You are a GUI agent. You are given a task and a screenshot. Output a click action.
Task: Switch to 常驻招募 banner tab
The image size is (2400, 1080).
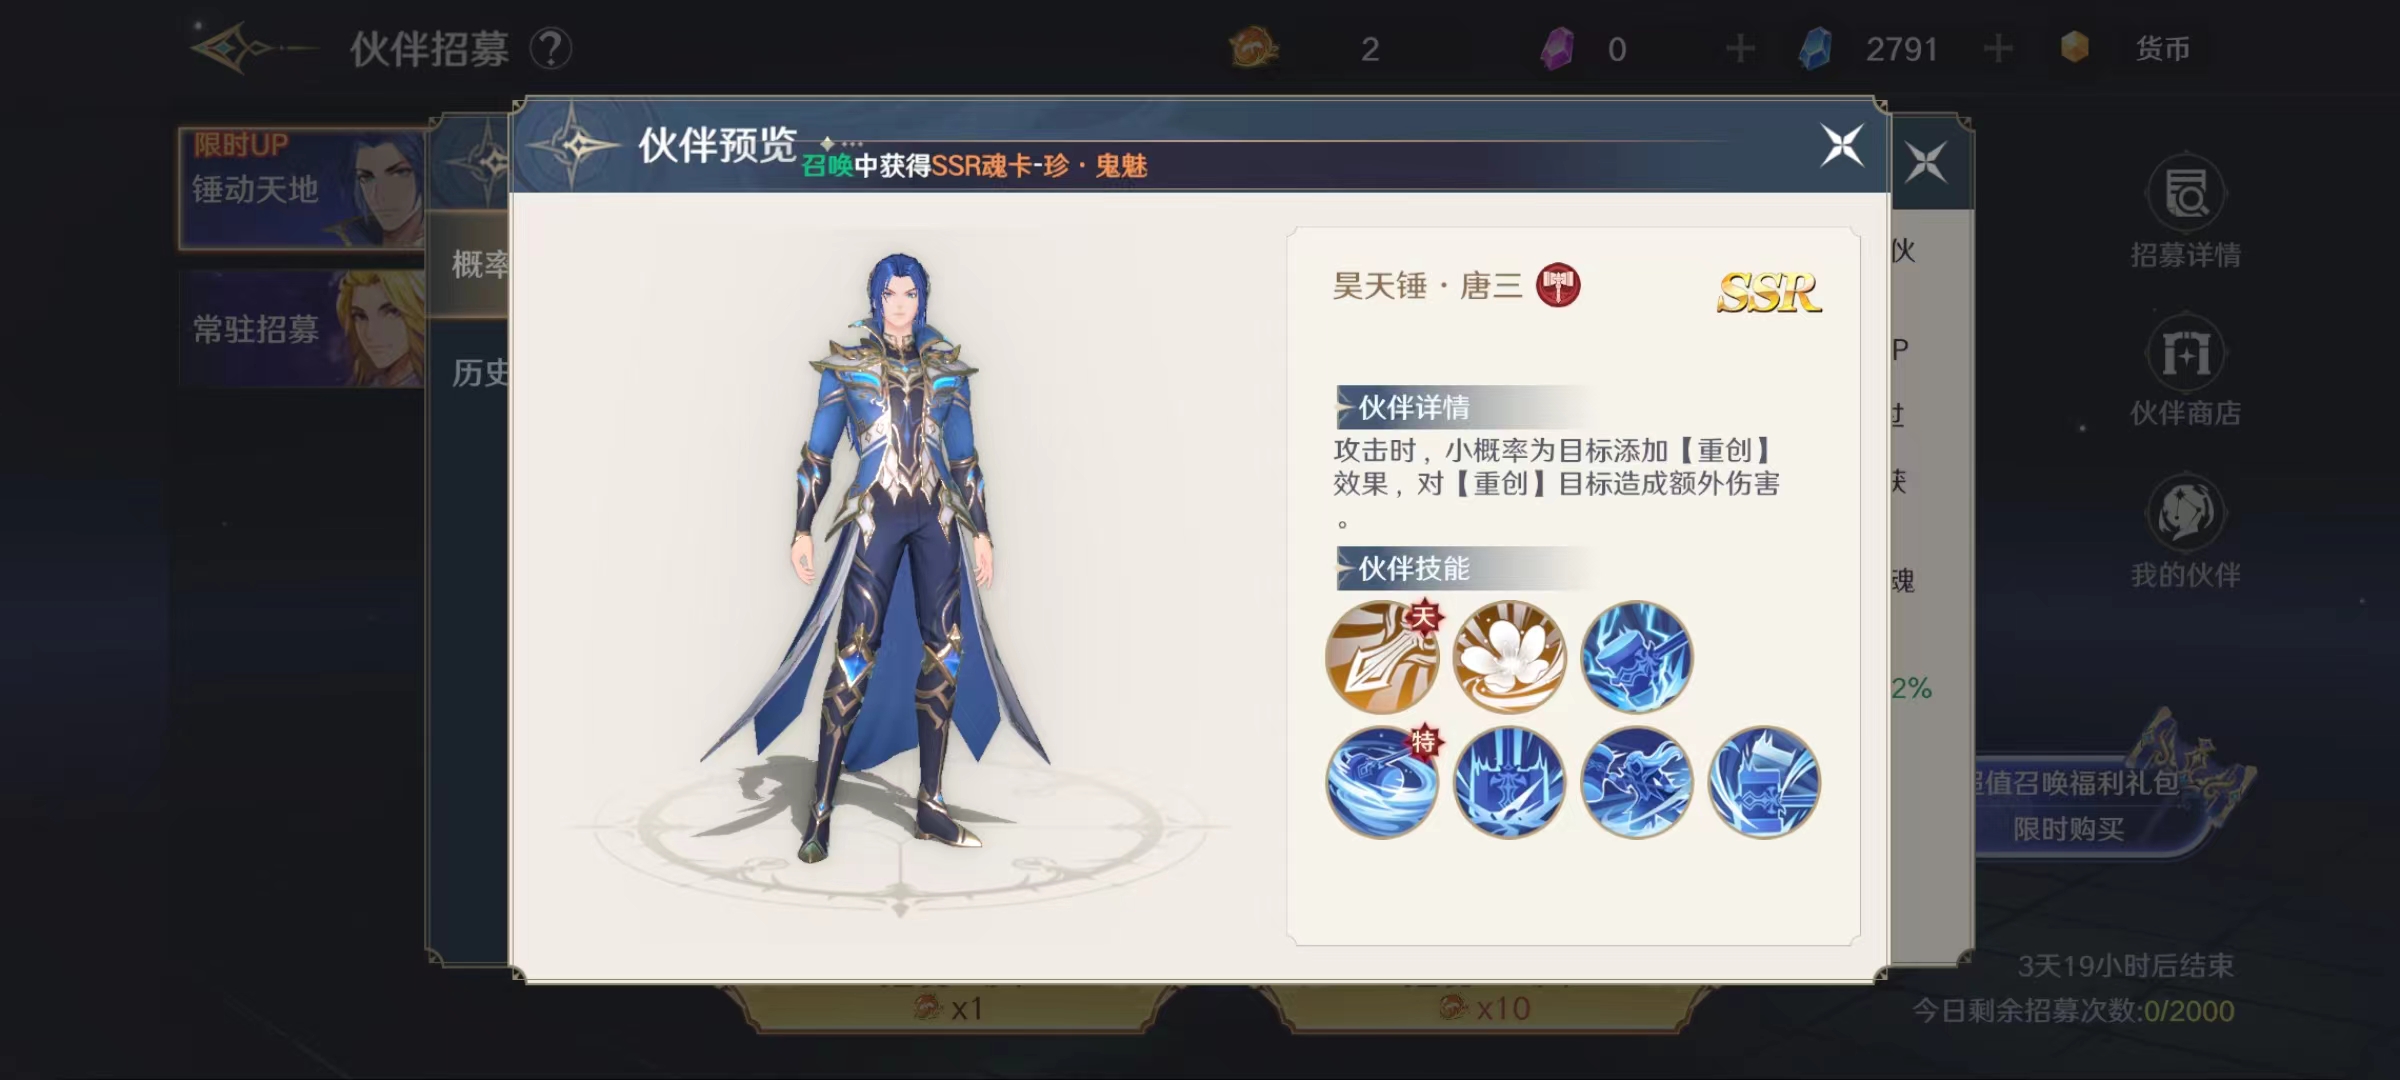pyautogui.click(x=302, y=328)
